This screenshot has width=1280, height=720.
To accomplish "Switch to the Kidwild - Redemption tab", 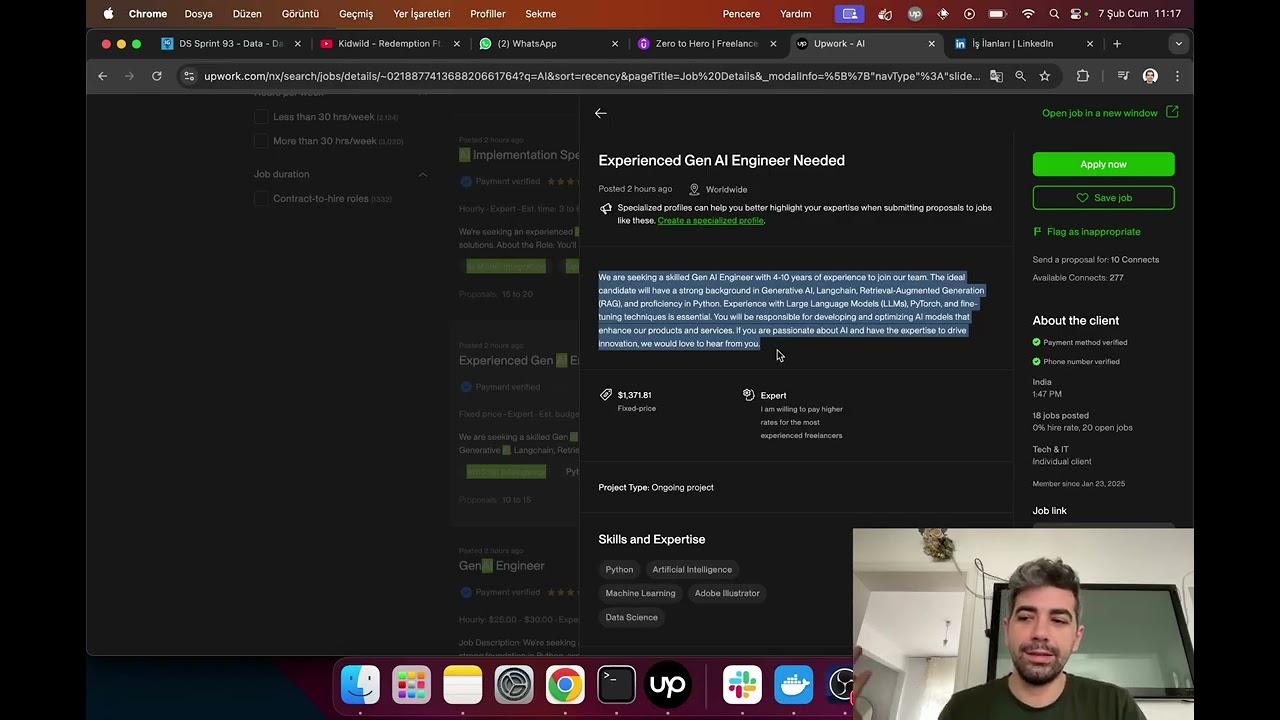I will coord(389,43).
